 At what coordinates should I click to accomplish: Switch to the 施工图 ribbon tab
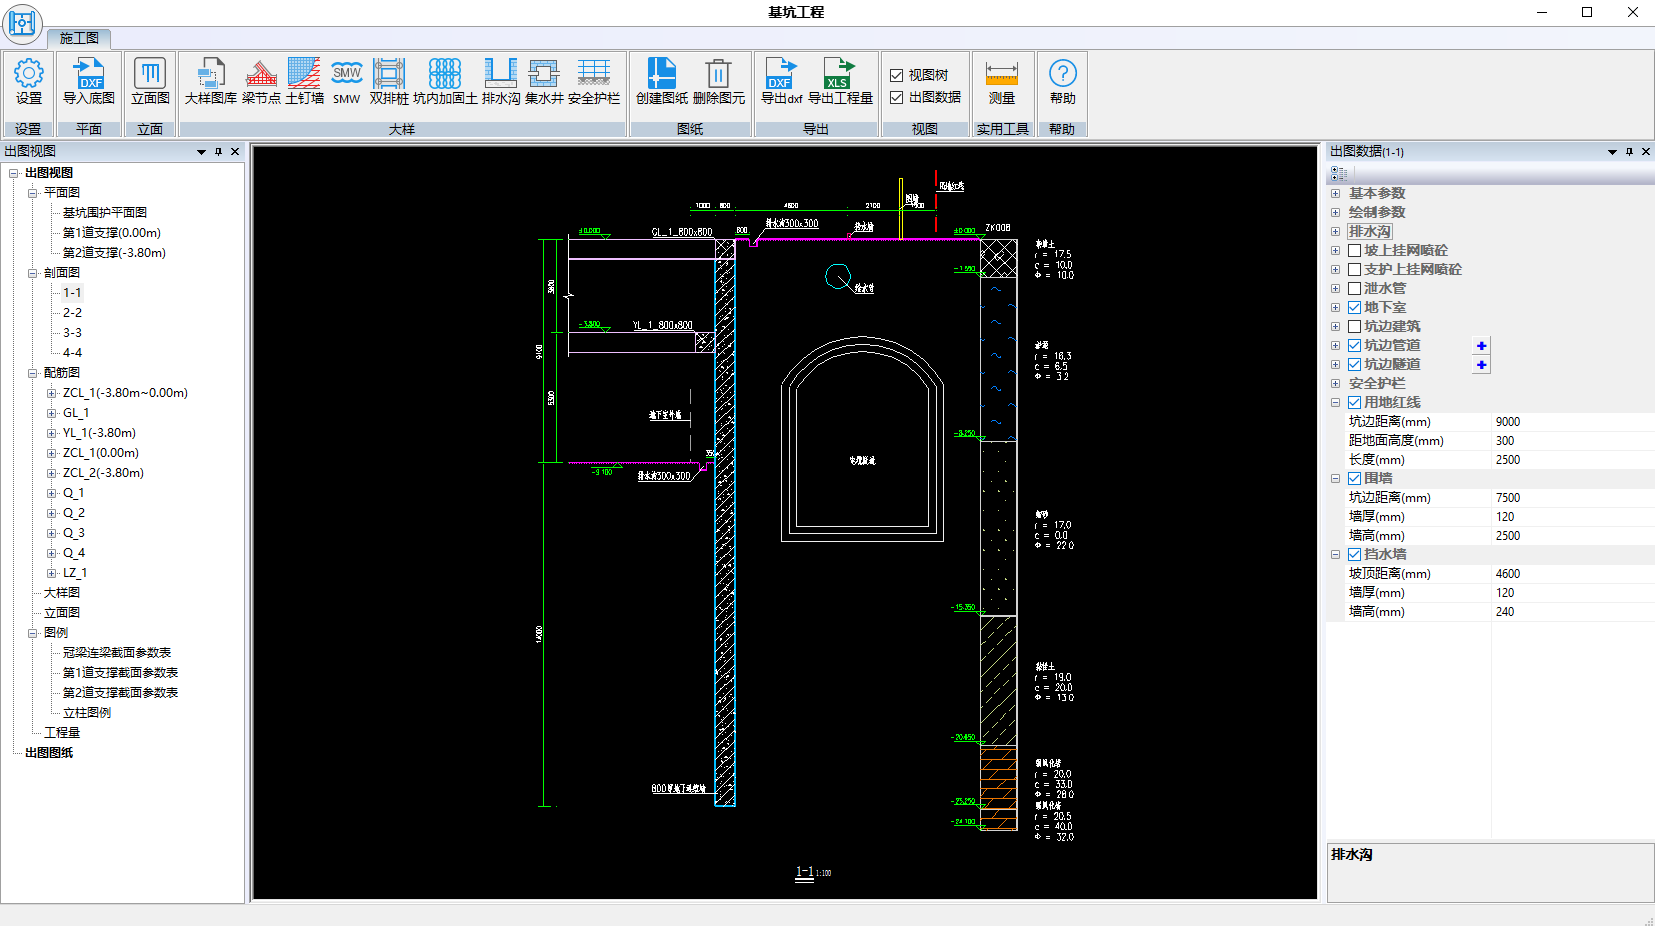point(79,38)
